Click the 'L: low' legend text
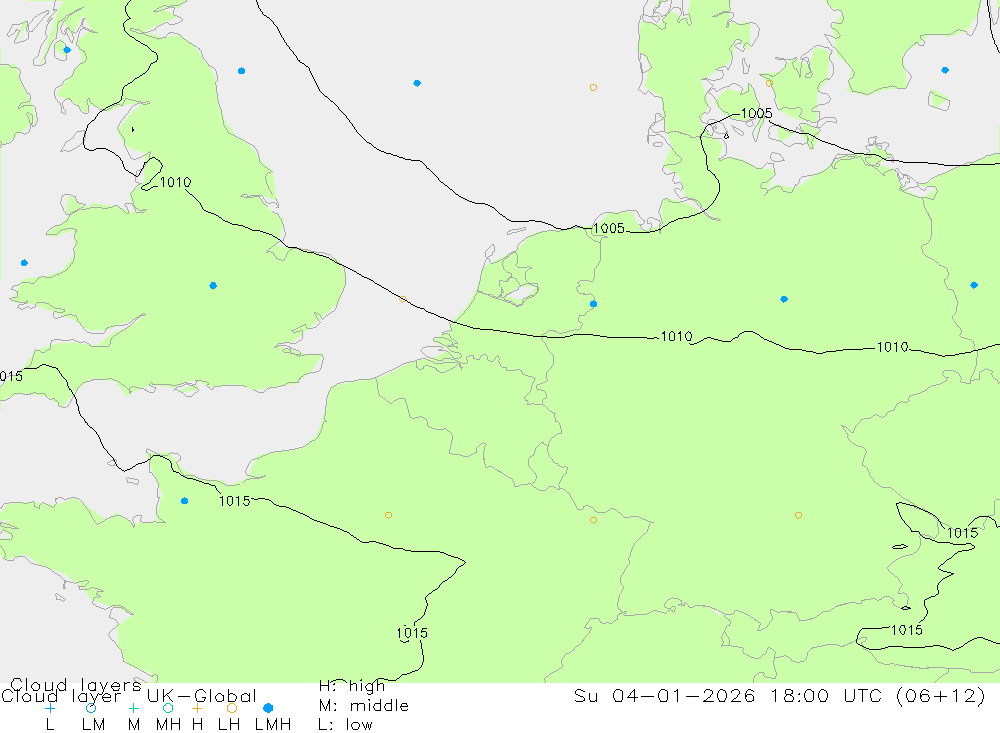Viewport: 1000px width, 733px height. click(x=346, y=725)
